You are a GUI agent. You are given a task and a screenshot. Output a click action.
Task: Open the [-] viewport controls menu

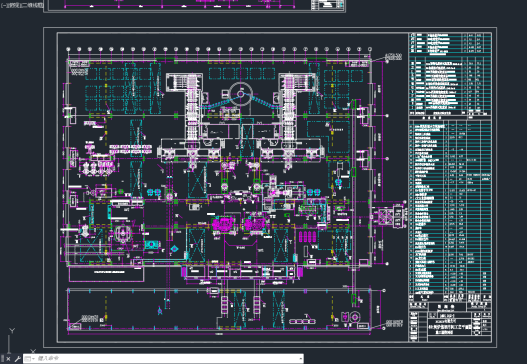pos(3,5)
